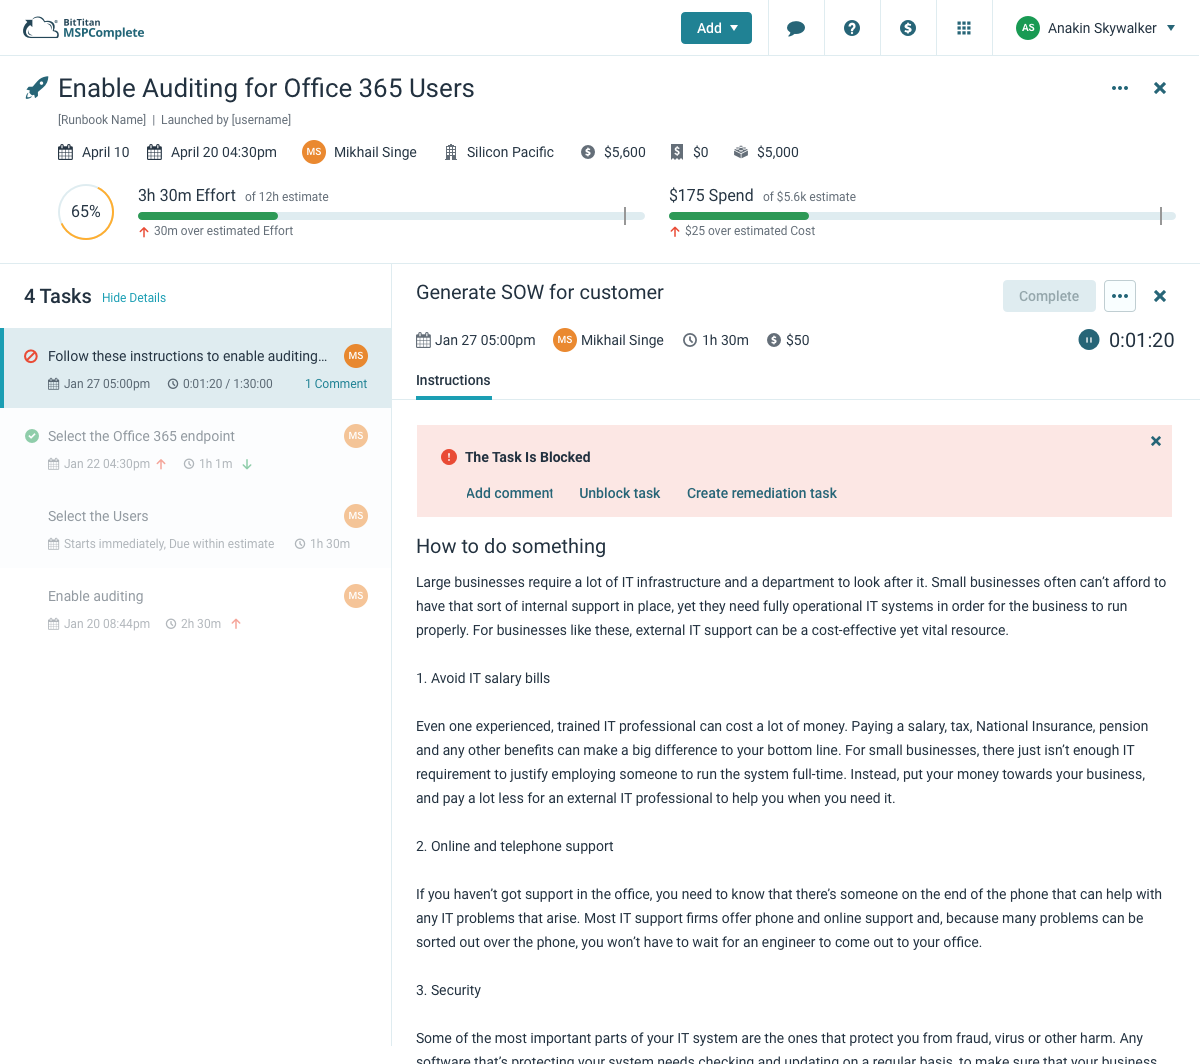Close the Generate SOW task panel
This screenshot has width=1200, height=1064.
click(1160, 296)
